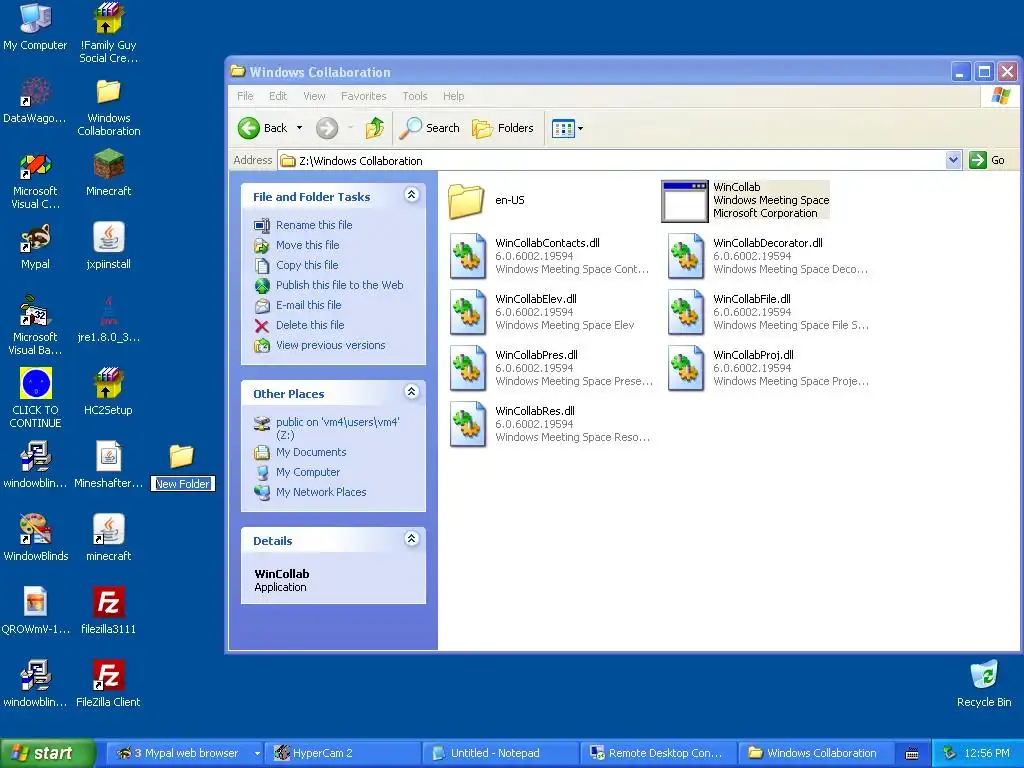Select the CLICK TO CONTINUE desktop icon
1024x768 pixels.
click(35, 384)
